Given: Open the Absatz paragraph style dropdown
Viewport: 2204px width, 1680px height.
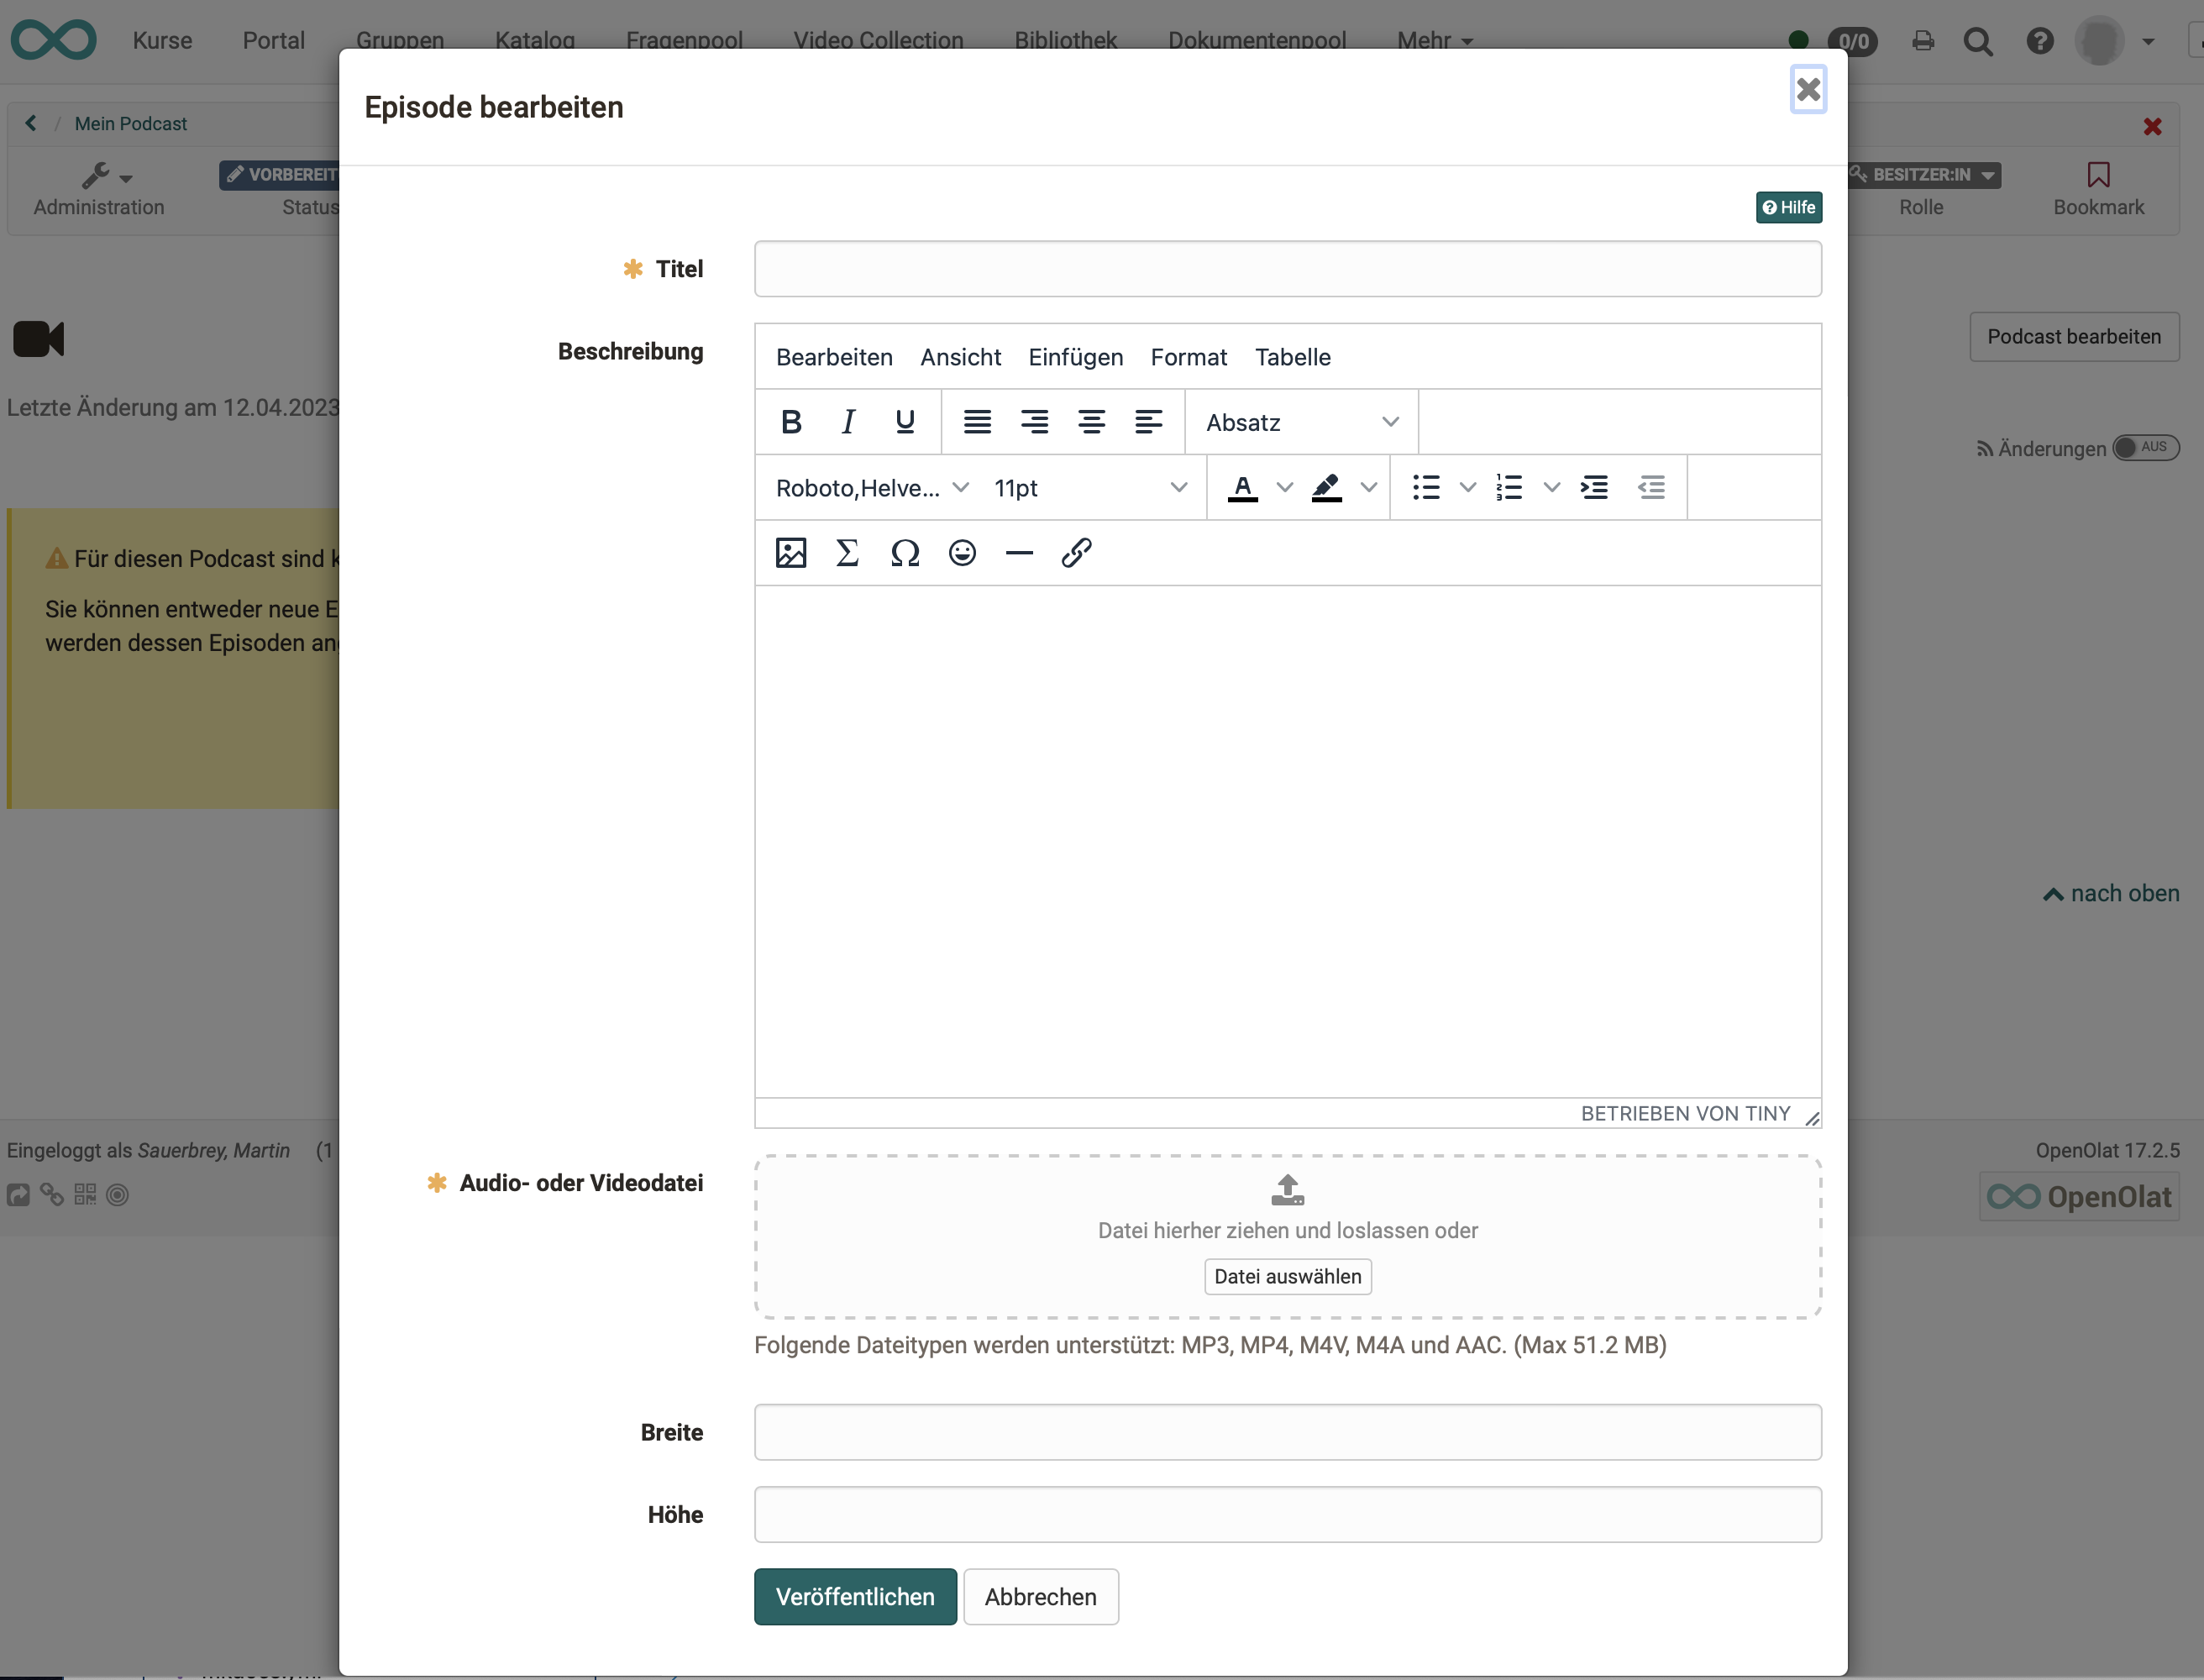Looking at the screenshot, I should pos(1301,422).
